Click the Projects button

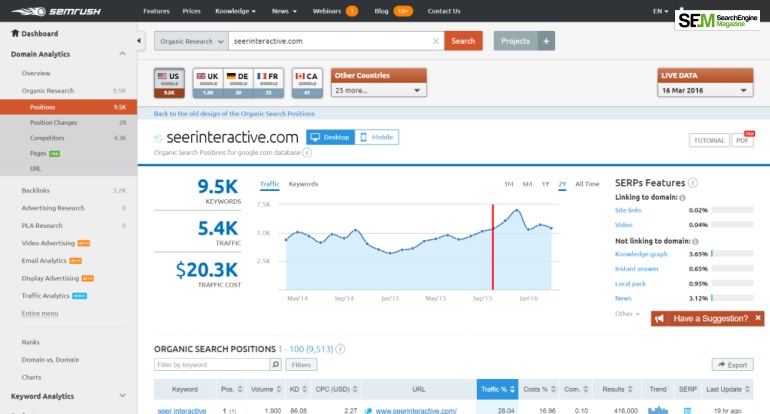coord(516,41)
